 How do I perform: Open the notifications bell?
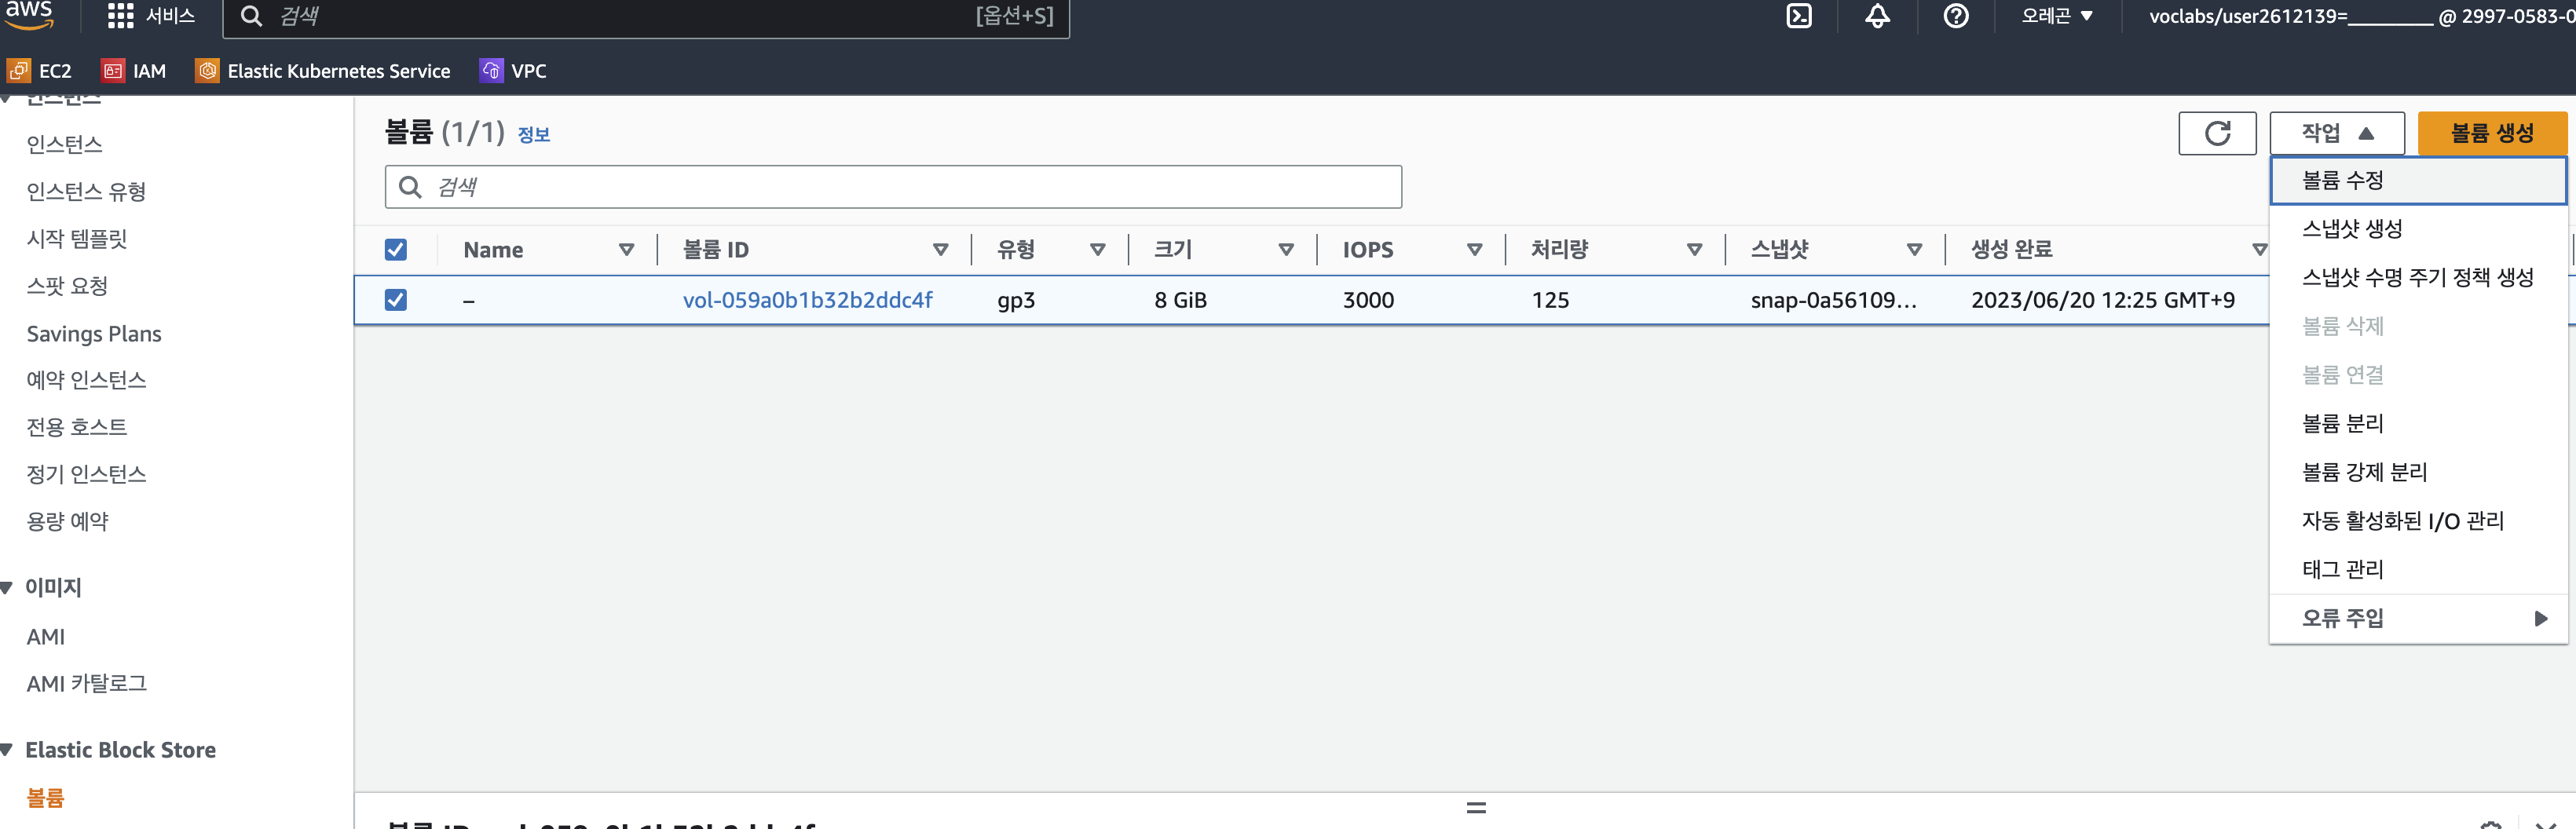click(x=1877, y=16)
